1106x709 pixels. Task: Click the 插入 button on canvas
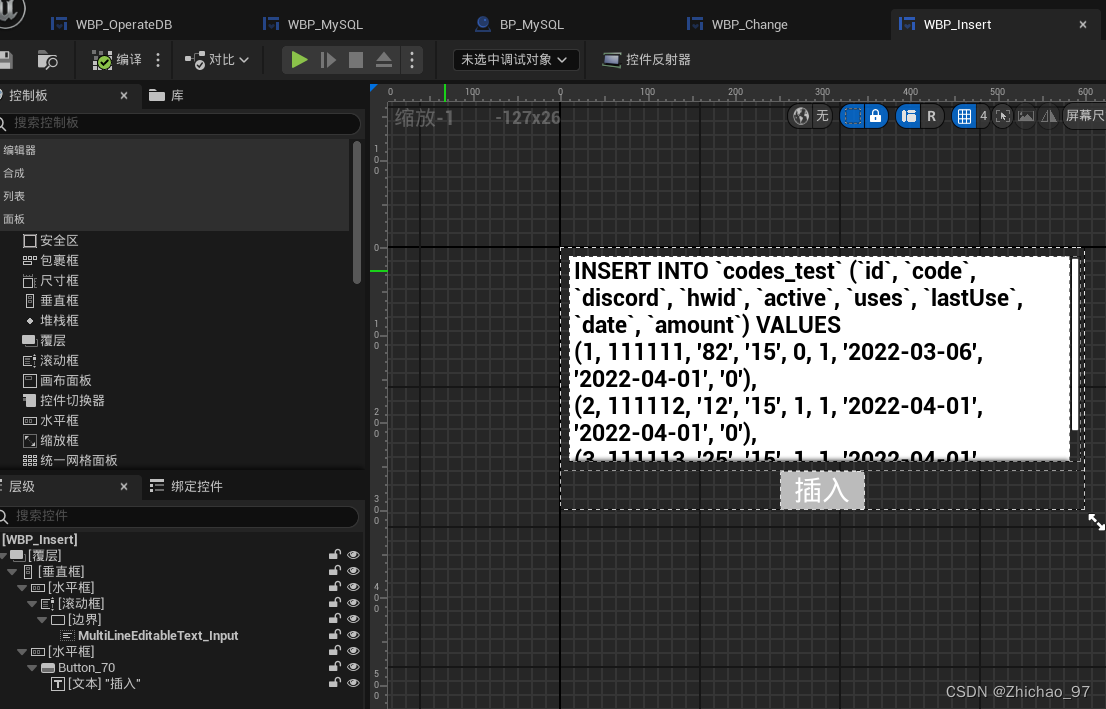[x=822, y=490]
